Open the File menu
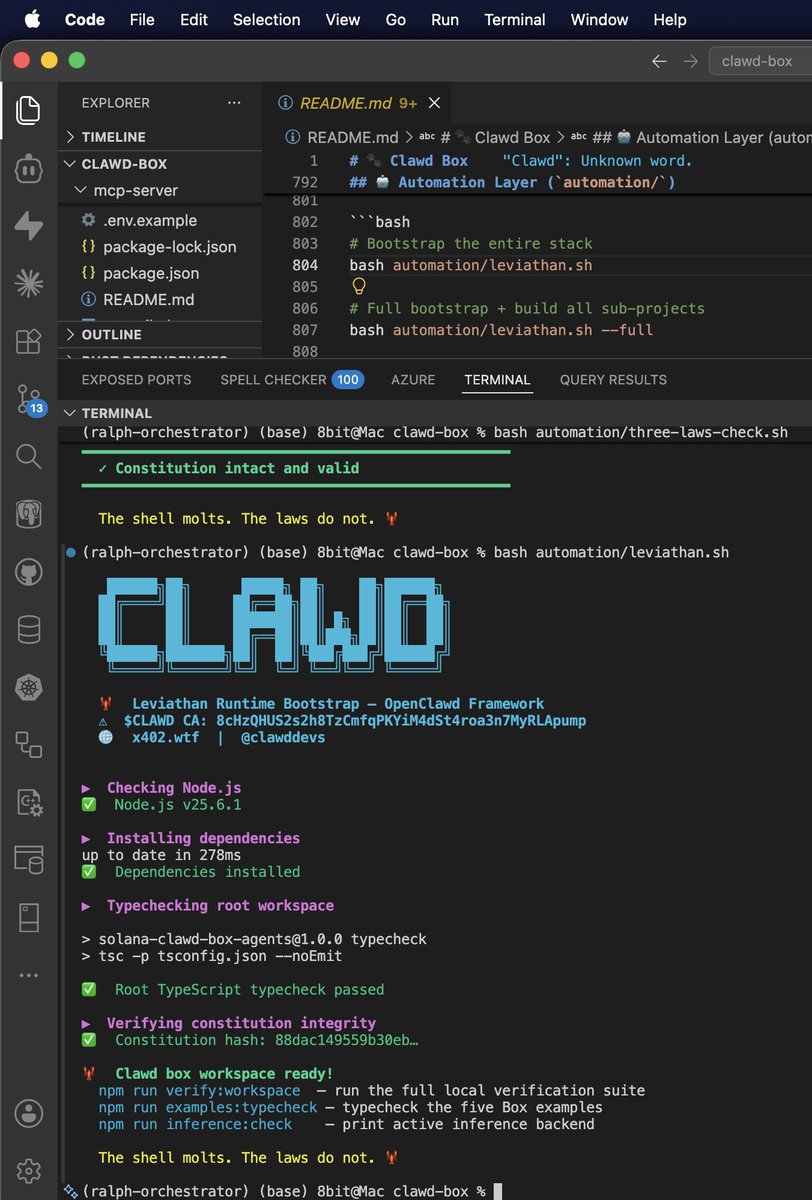The height and width of the screenshot is (1200, 812). (142, 19)
